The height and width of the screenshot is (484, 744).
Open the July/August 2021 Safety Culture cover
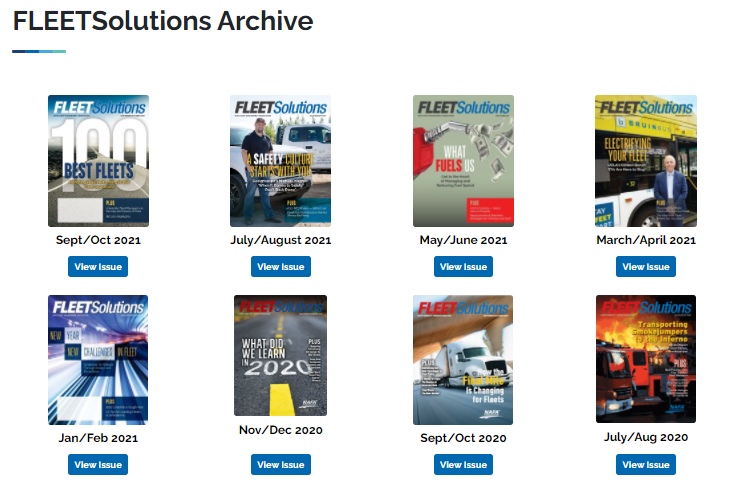(280, 161)
